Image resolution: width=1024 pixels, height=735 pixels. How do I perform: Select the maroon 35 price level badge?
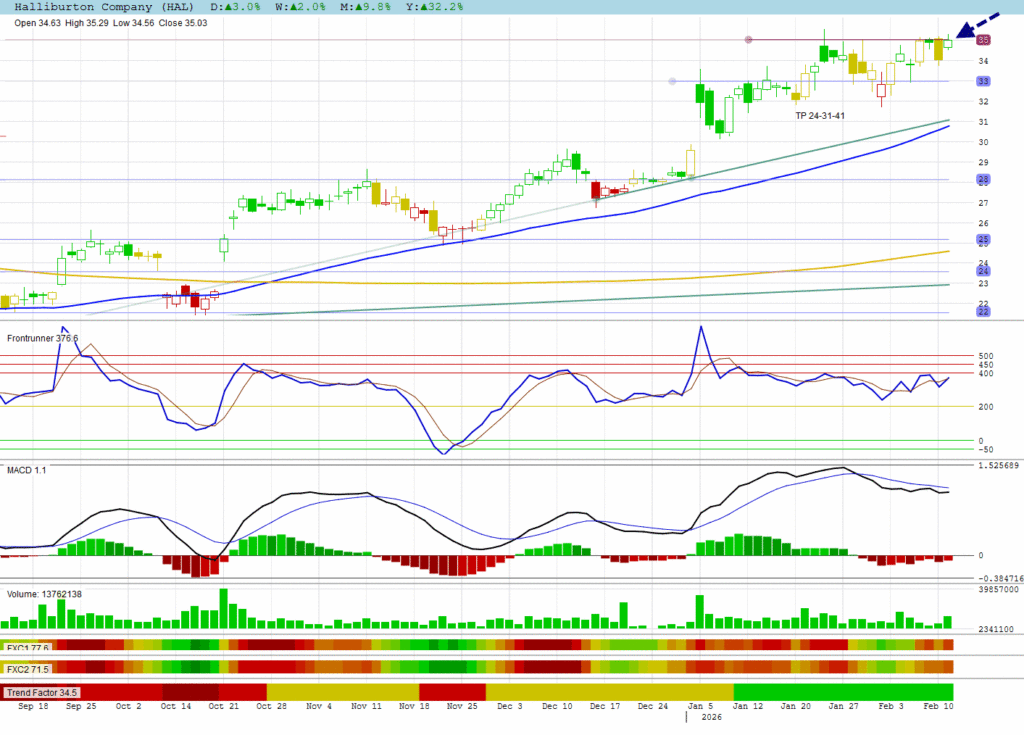pos(983,40)
